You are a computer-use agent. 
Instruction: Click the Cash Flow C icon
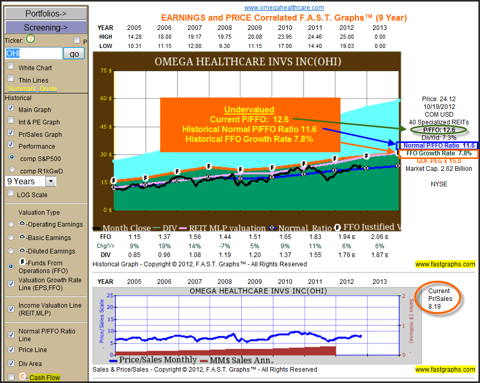[x=23, y=376]
